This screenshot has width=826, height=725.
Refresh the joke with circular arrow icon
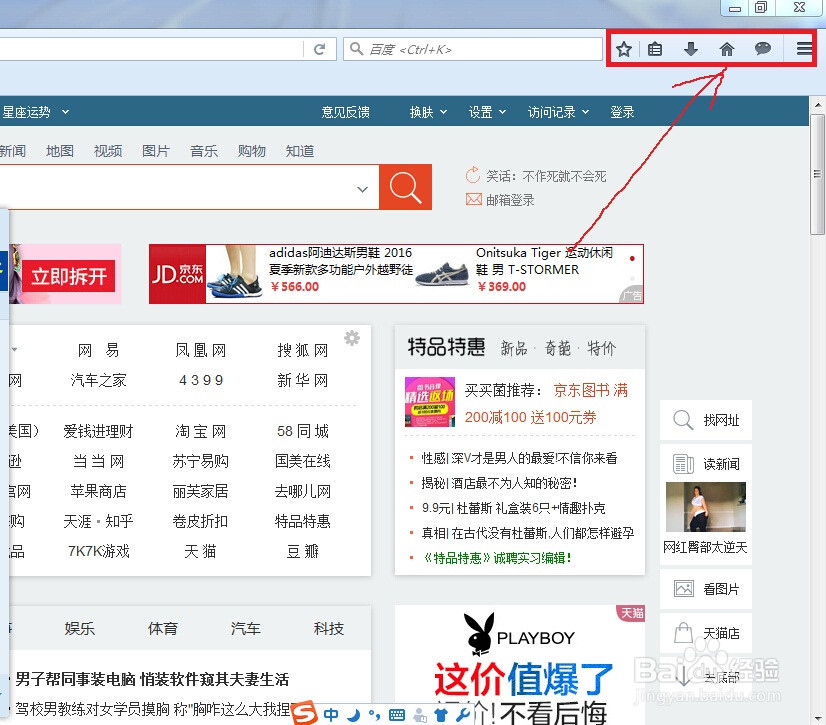(473, 175)
